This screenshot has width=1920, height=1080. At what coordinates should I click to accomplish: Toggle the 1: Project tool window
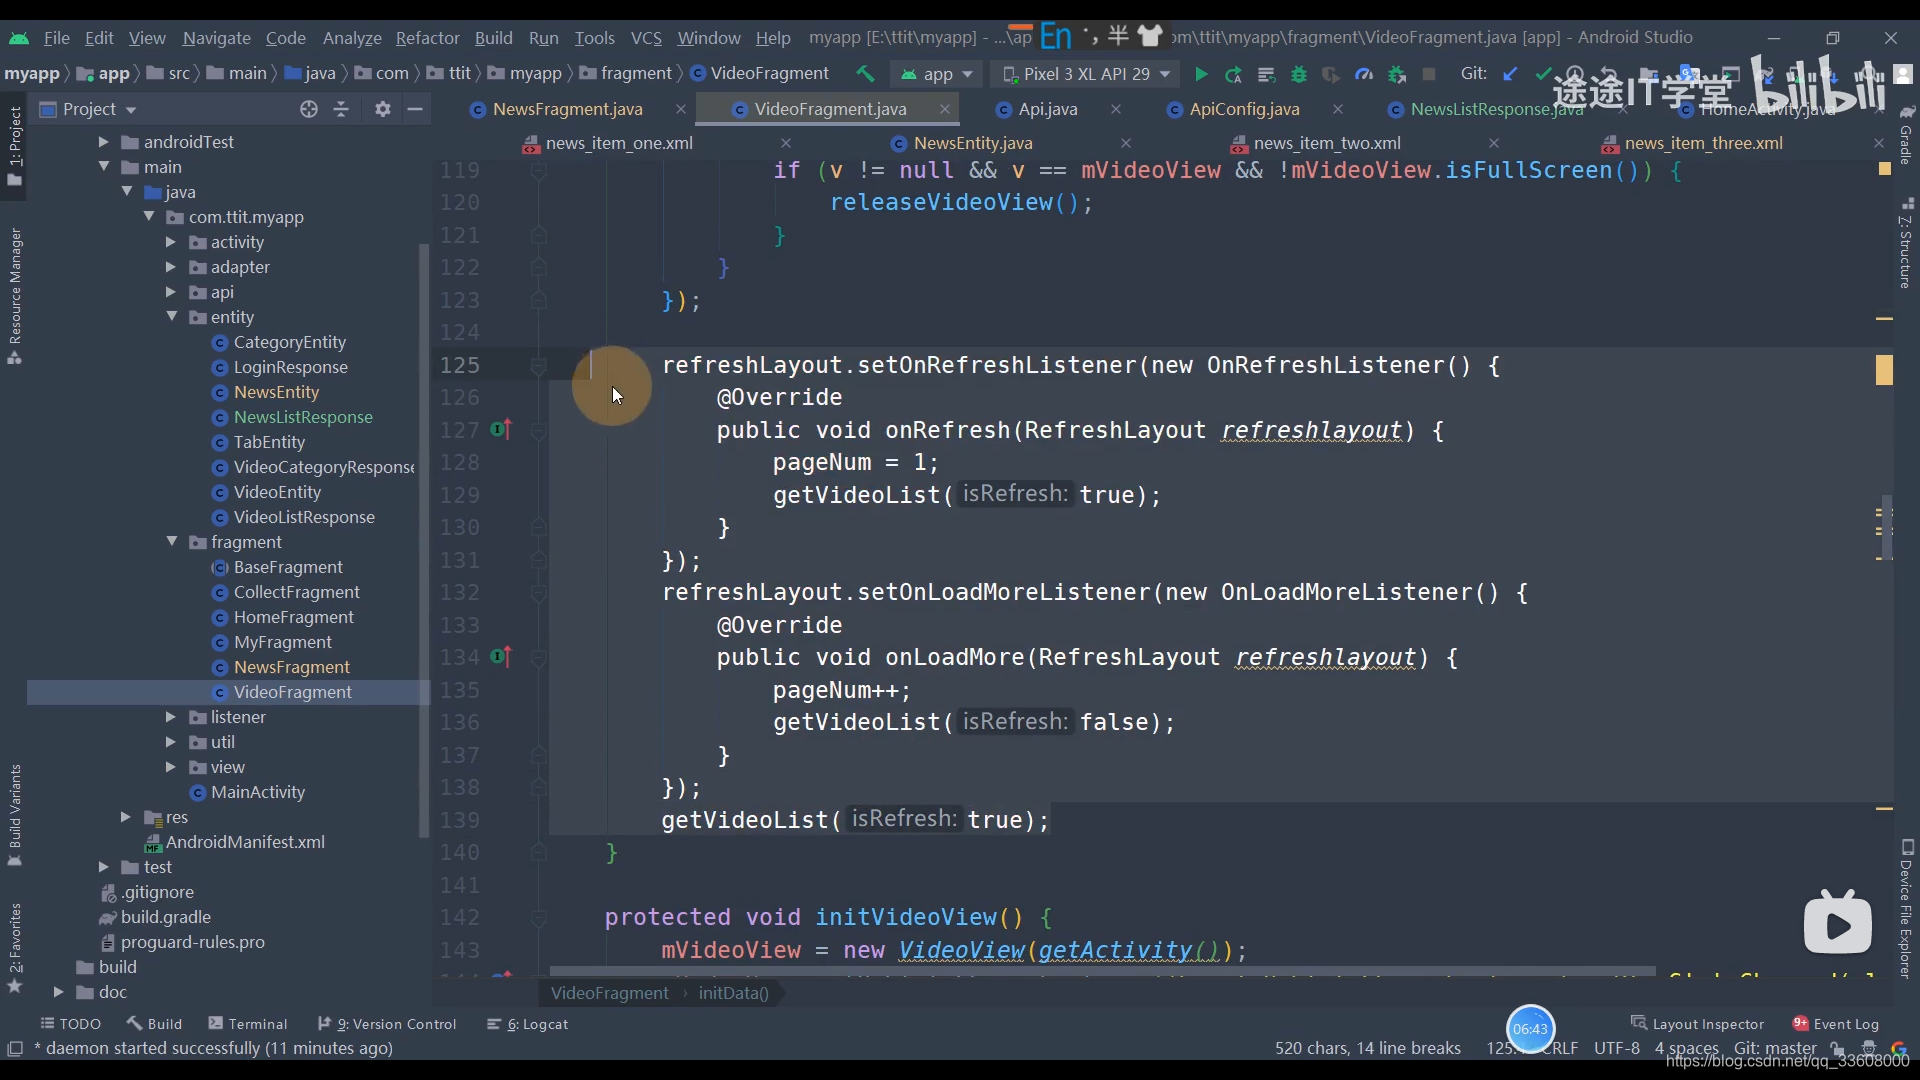pyautogui.click(x=15, y=146)
